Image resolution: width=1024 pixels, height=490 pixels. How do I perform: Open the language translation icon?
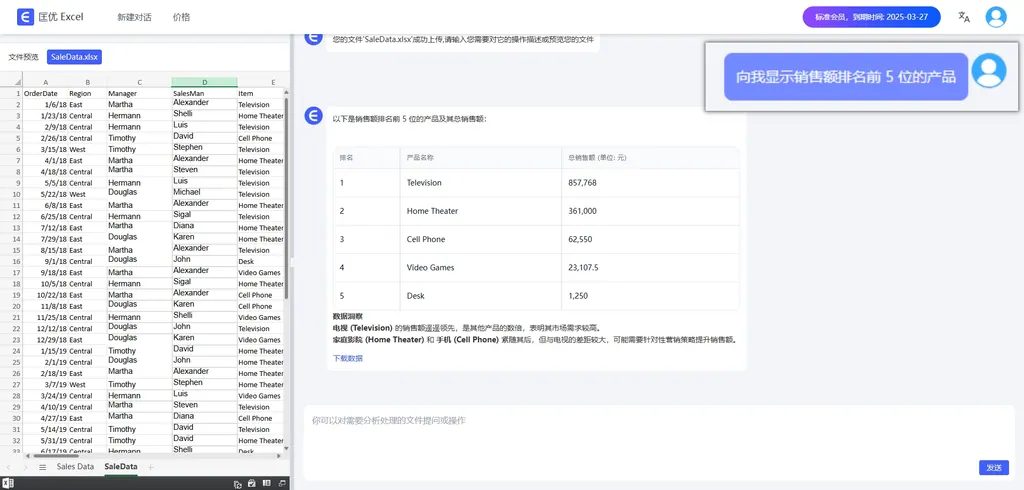(x=964, y=17)
